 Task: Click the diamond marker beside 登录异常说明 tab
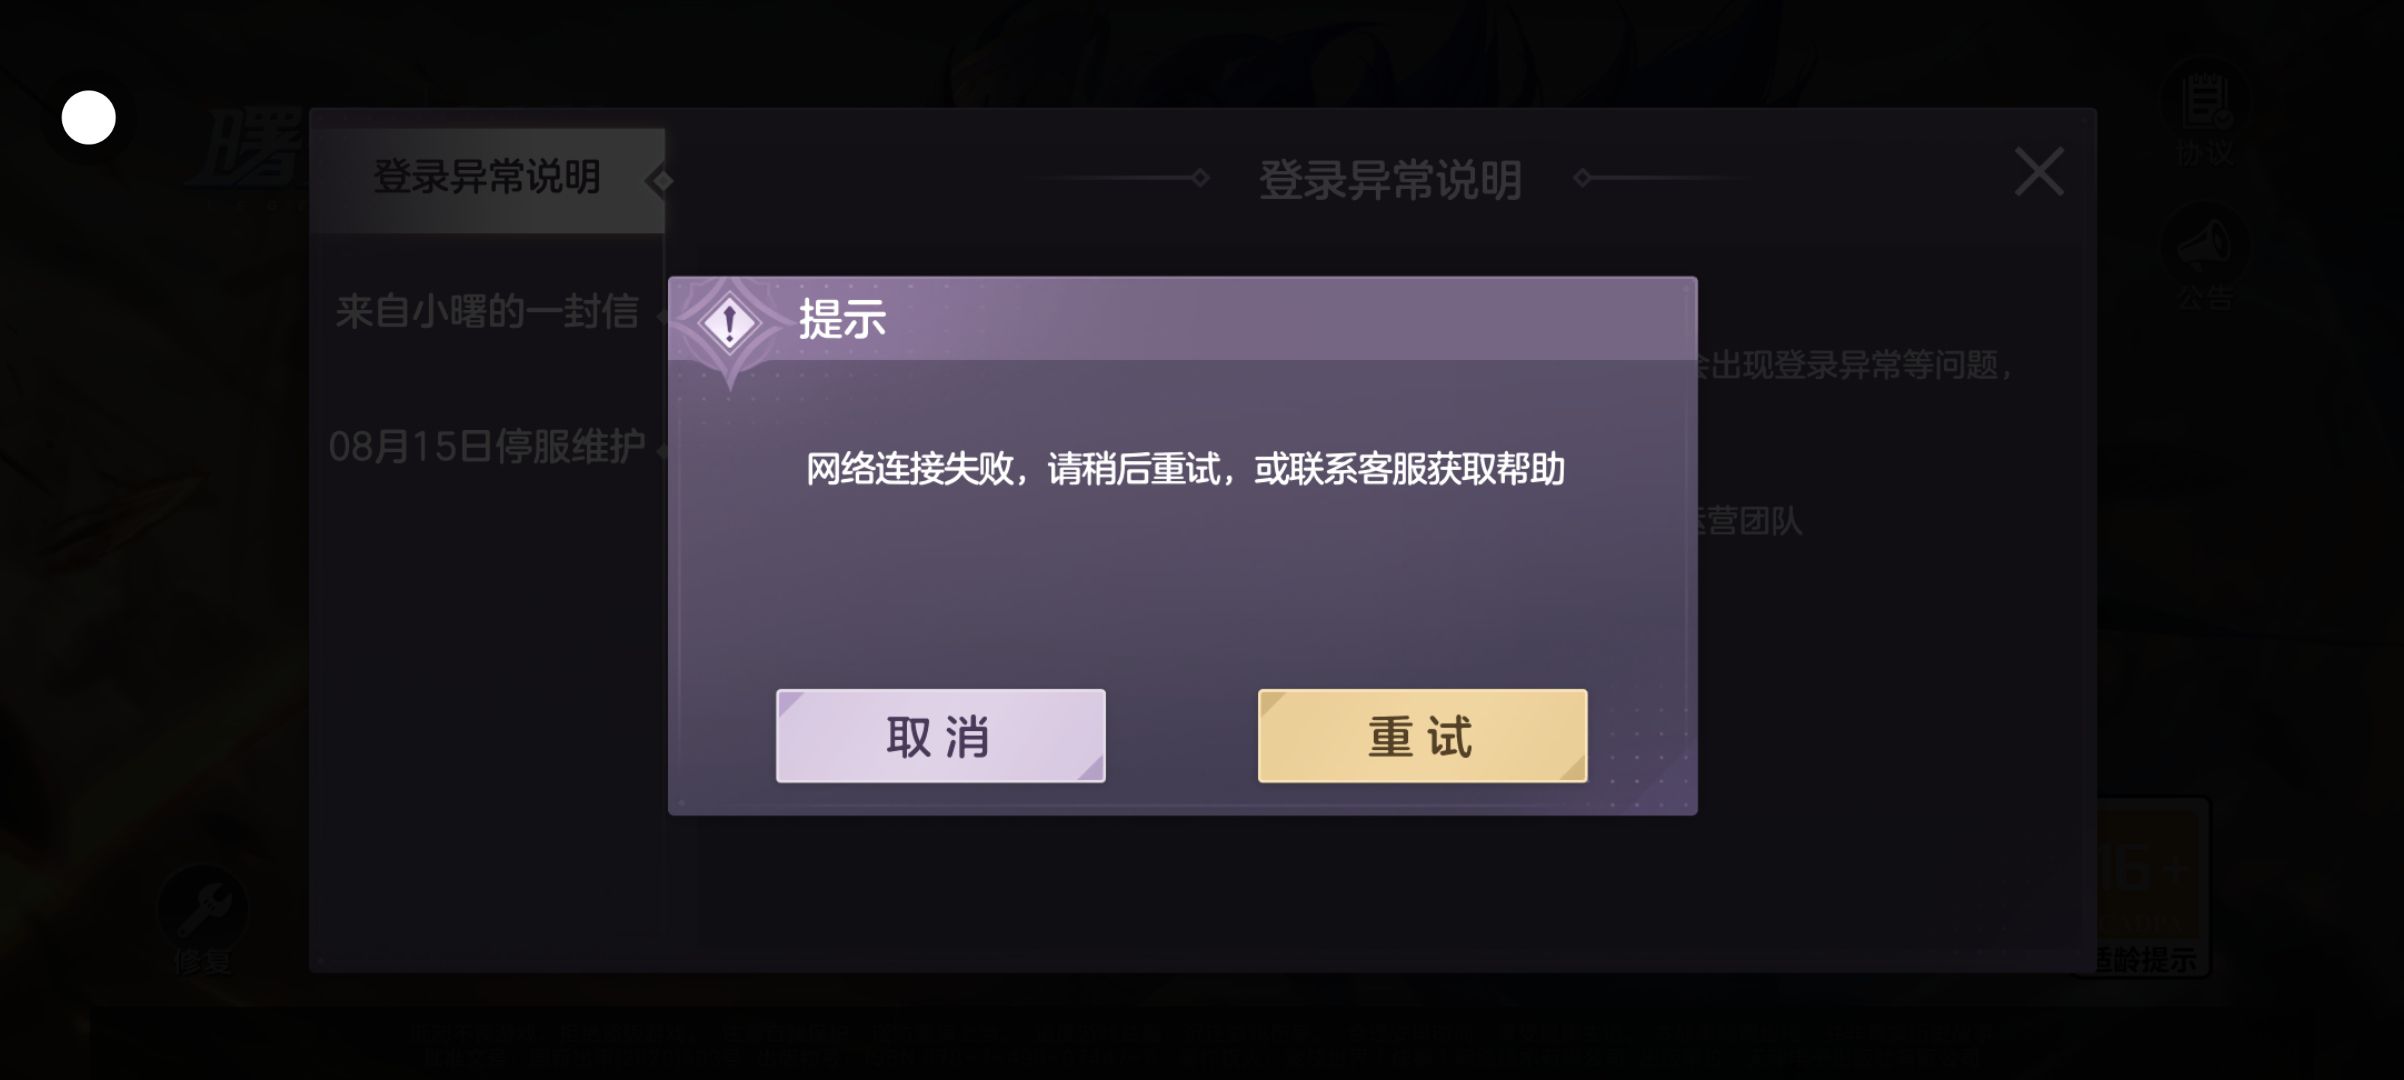[659, 181]
